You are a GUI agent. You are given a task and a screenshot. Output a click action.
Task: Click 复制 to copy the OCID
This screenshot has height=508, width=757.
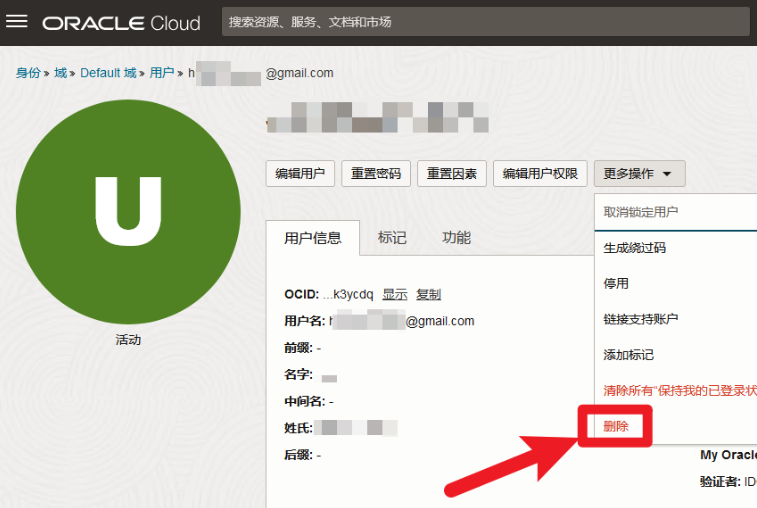click(x=428, y=294)
